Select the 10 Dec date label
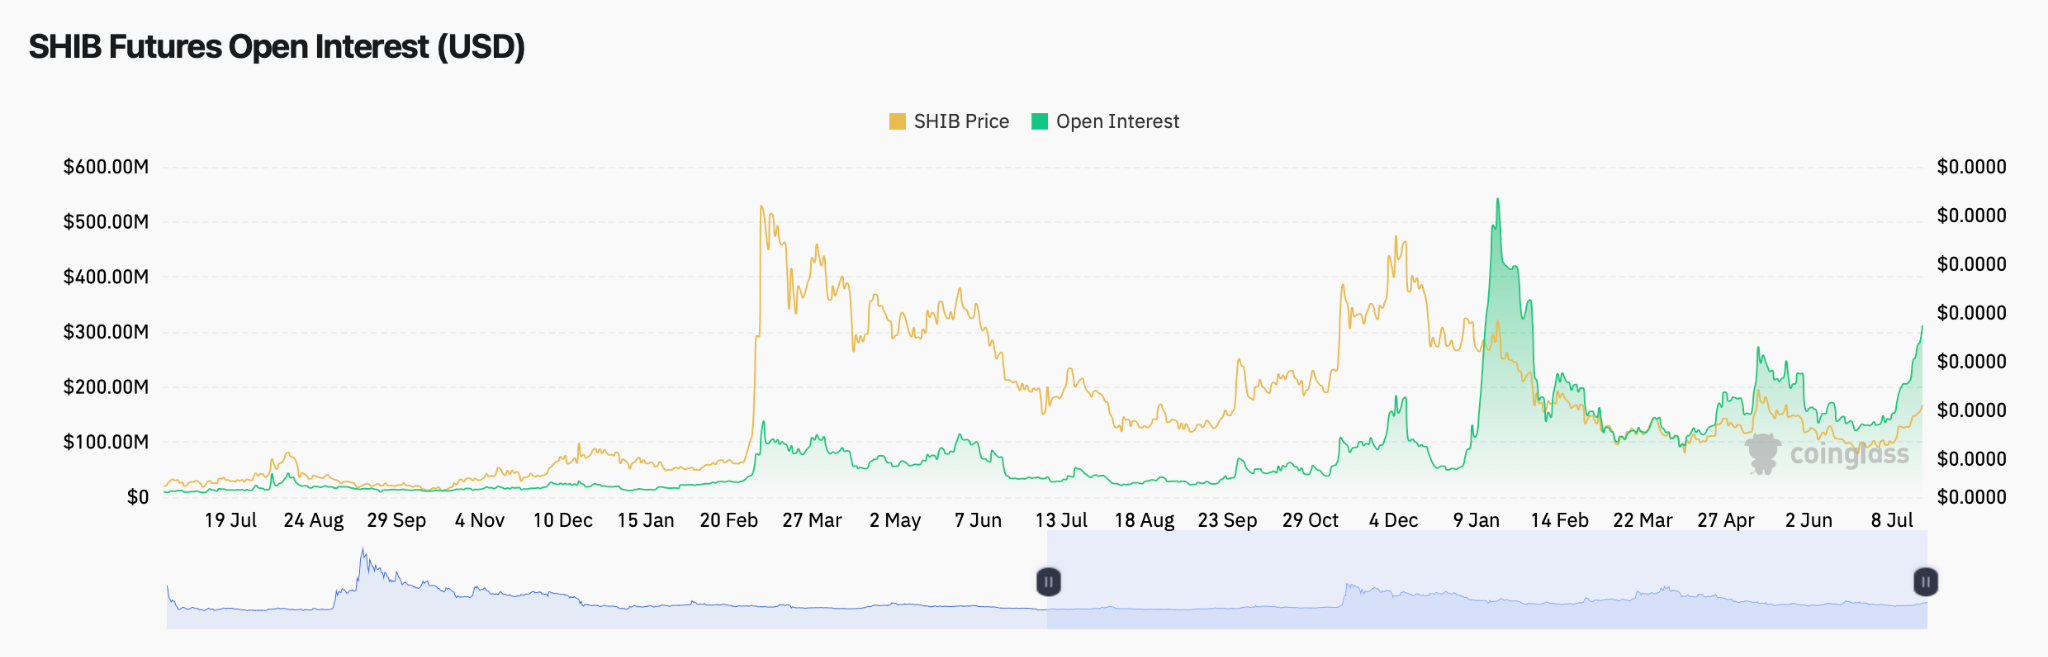 [x=563, y=520]
